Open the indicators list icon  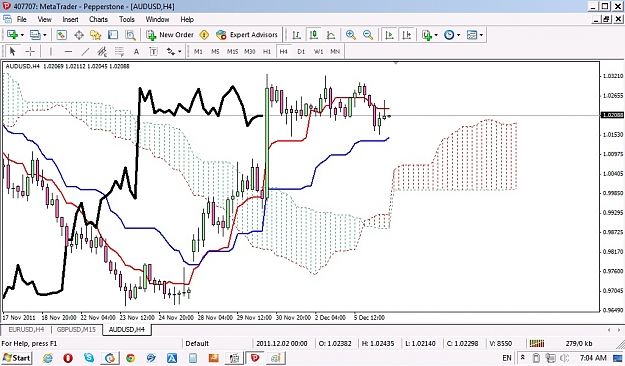pyautogui.click(x=427, y=35)
